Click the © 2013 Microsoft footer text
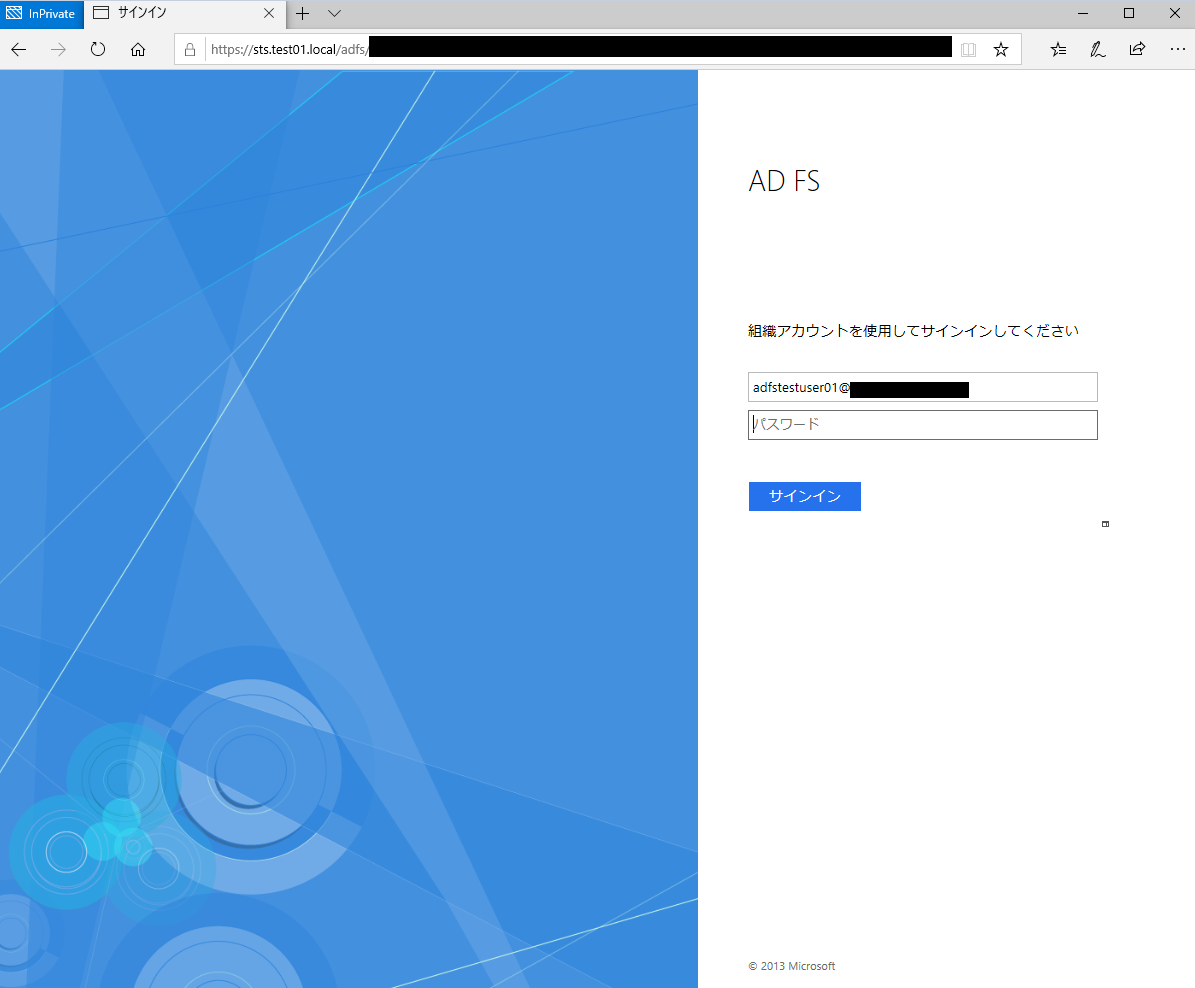The height and width of the screenshot is (988, 1195). pos(791,966)
